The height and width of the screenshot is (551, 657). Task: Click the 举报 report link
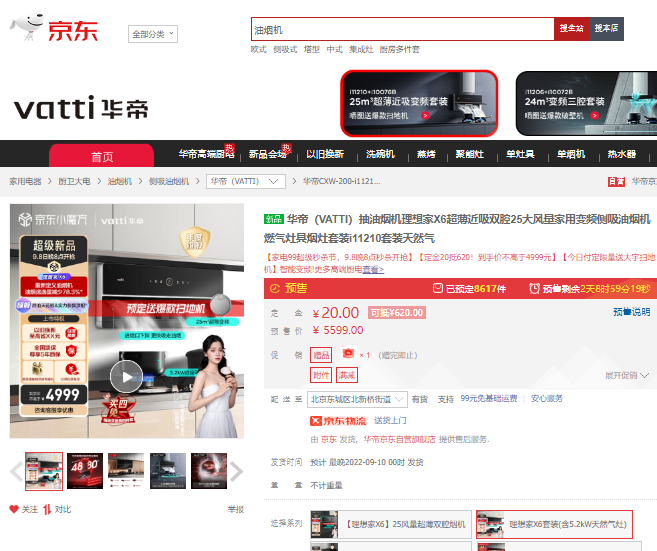click(236, 509)
